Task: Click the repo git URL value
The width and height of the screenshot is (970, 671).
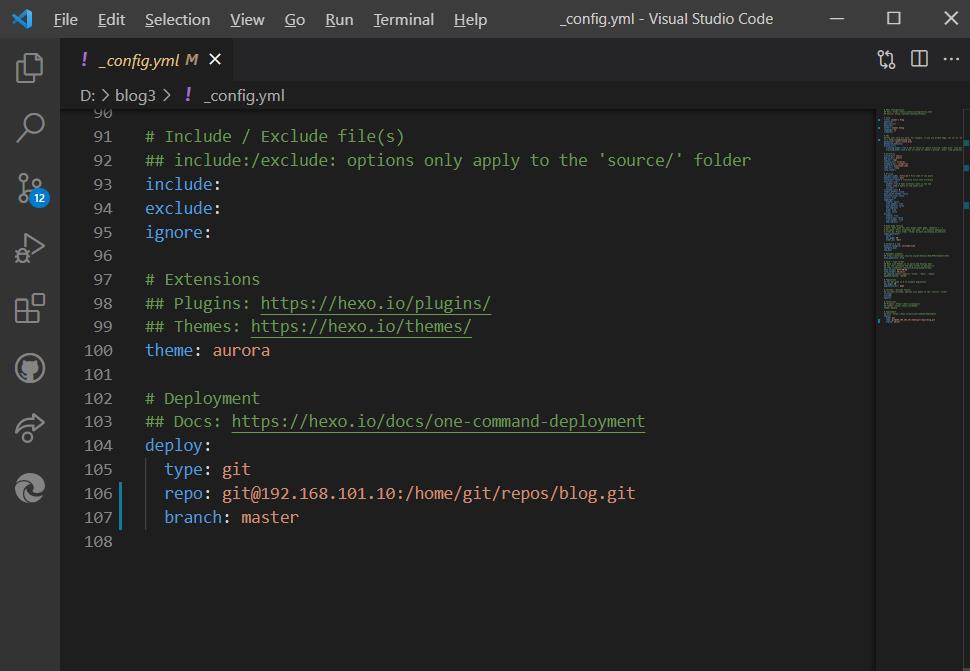Action: click(429, 494)
